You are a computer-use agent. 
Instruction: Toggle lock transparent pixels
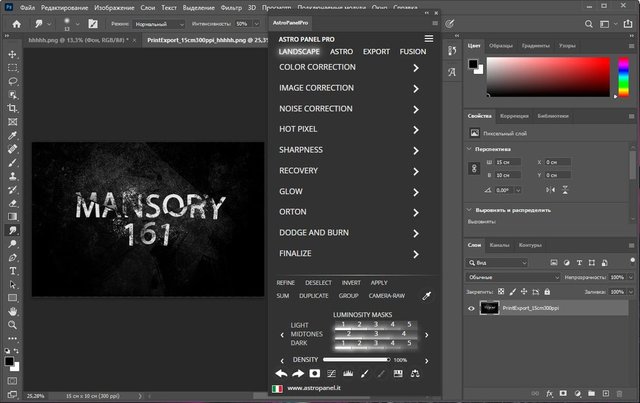click(501, 292)
